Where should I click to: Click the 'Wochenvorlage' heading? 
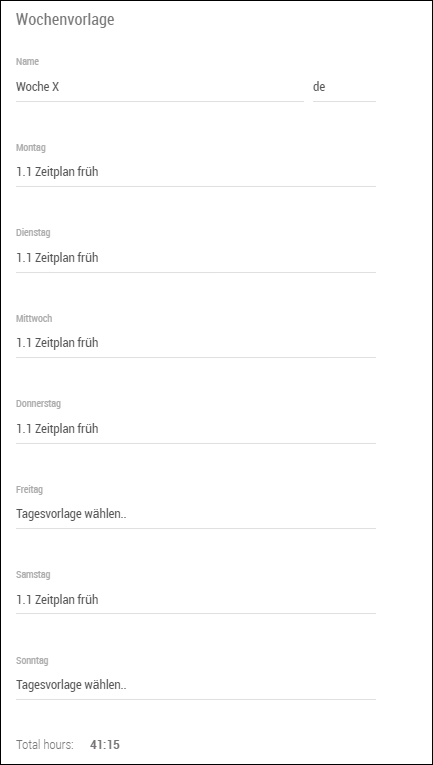[65, 20]
